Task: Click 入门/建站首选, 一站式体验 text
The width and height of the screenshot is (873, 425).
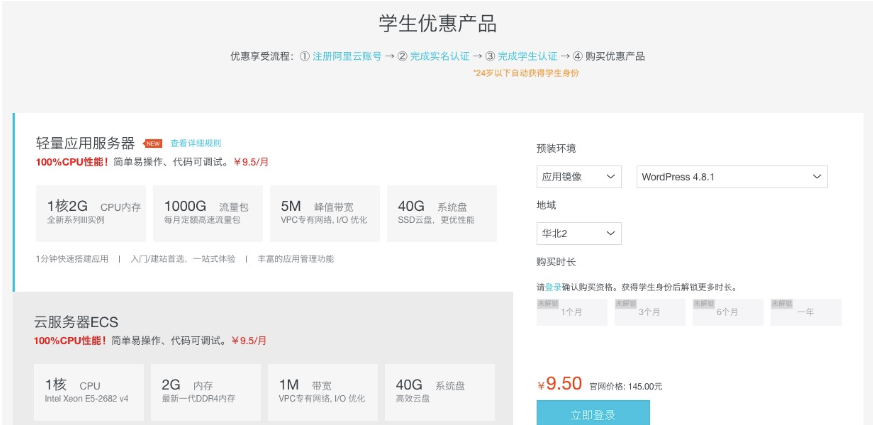Action: tap(183, 259)
